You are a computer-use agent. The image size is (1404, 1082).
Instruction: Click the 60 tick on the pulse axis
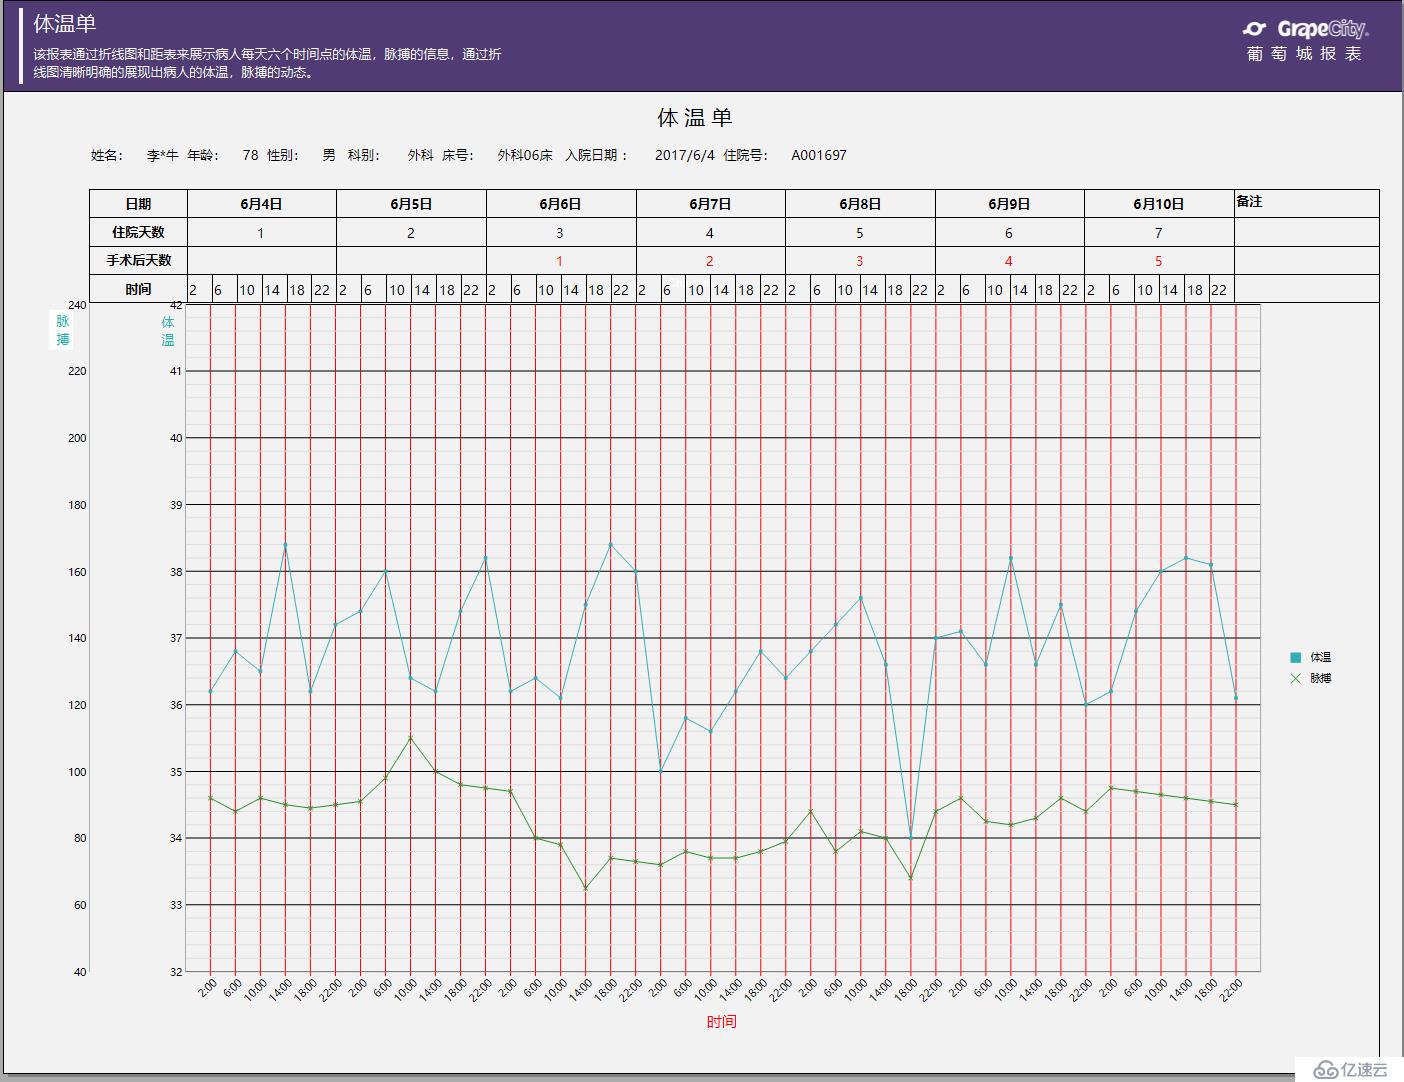click(x=80, y=905)
